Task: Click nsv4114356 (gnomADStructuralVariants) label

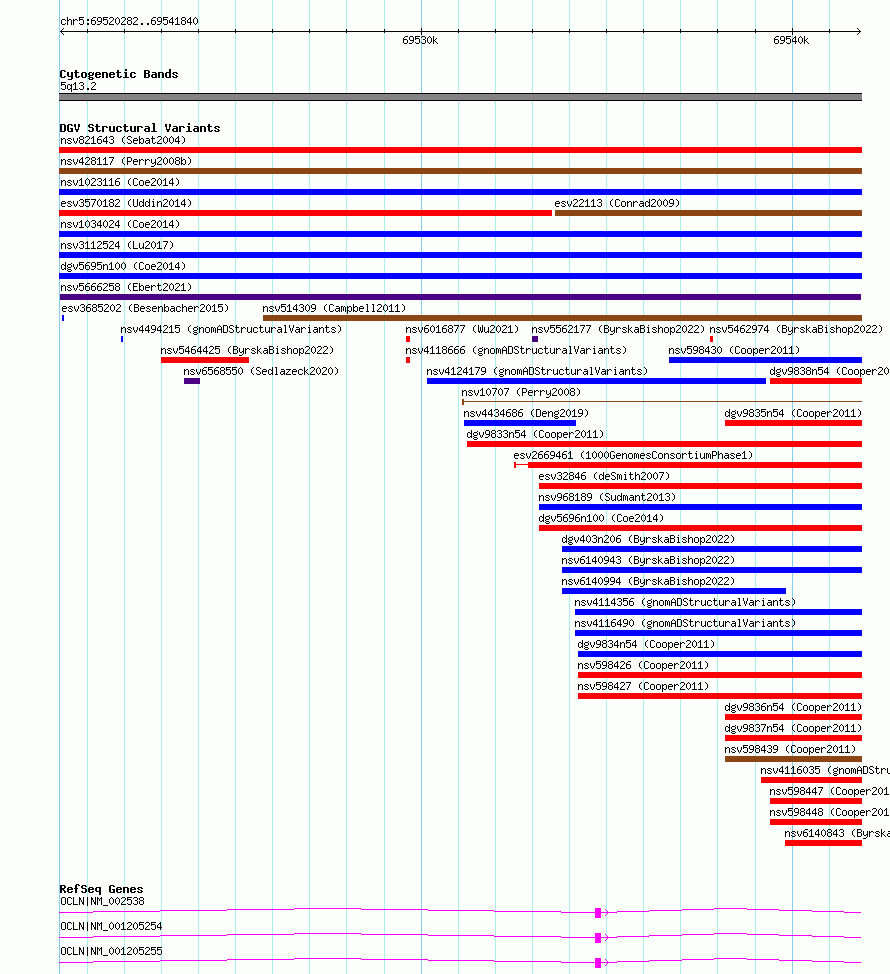Action: point(685,604)
